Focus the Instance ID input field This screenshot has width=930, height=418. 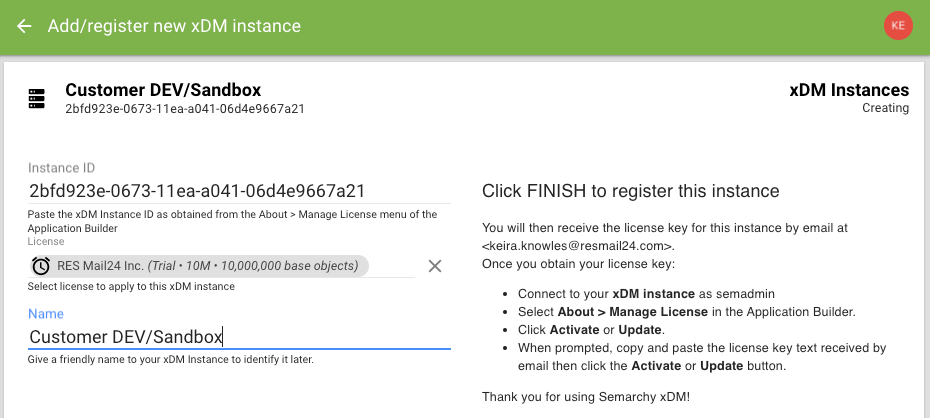[239, 191]
